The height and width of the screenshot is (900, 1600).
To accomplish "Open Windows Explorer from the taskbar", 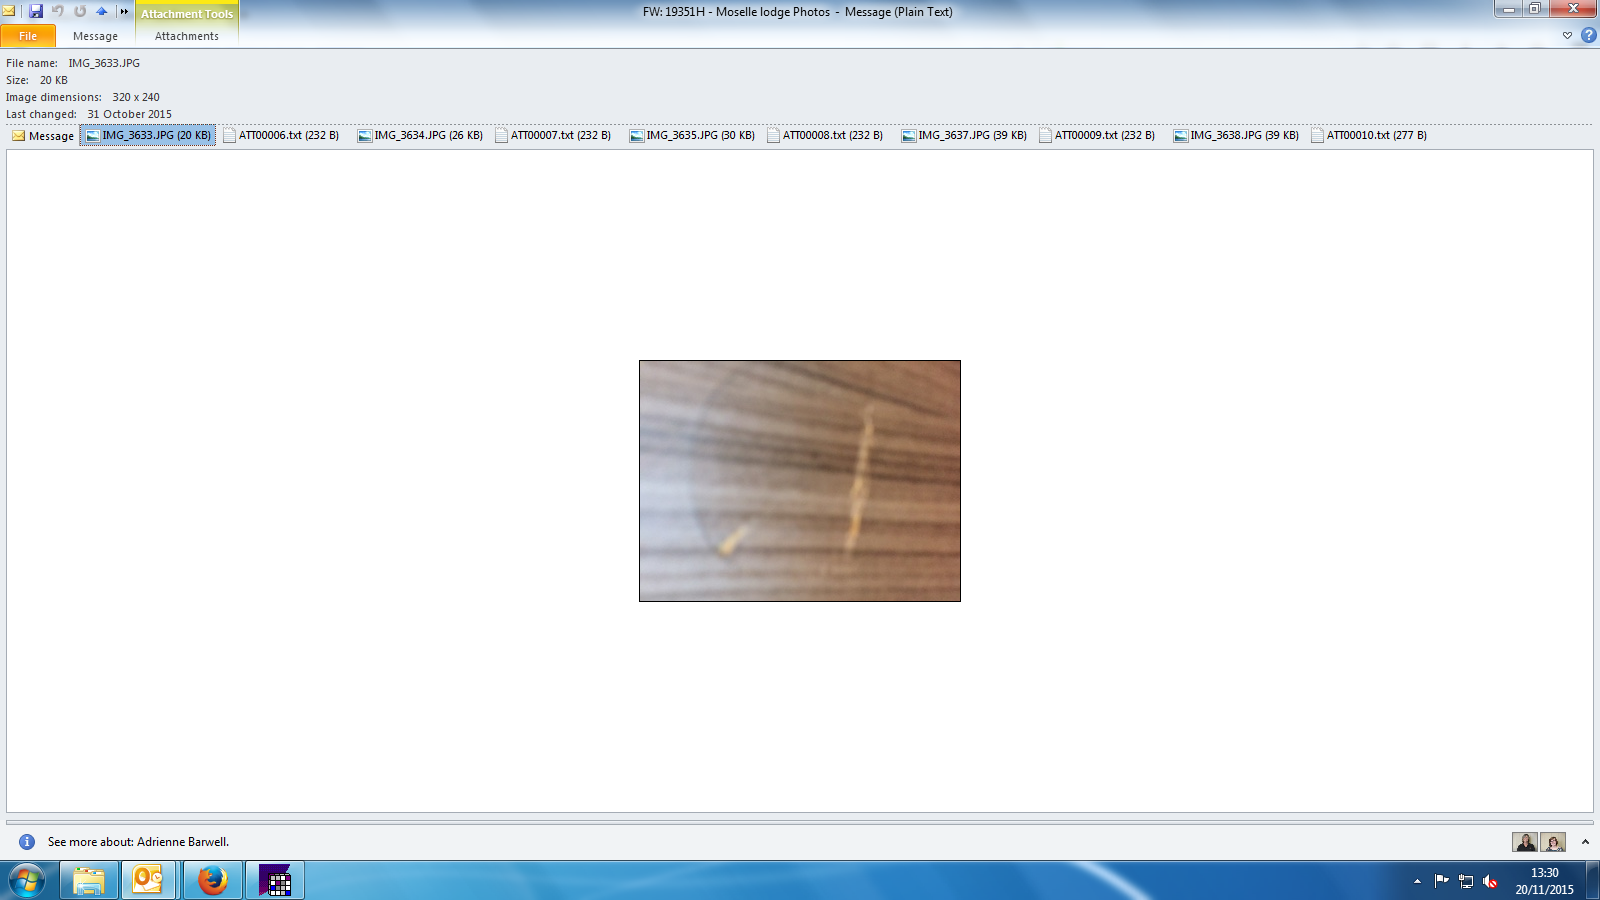I will pos(89,881).
